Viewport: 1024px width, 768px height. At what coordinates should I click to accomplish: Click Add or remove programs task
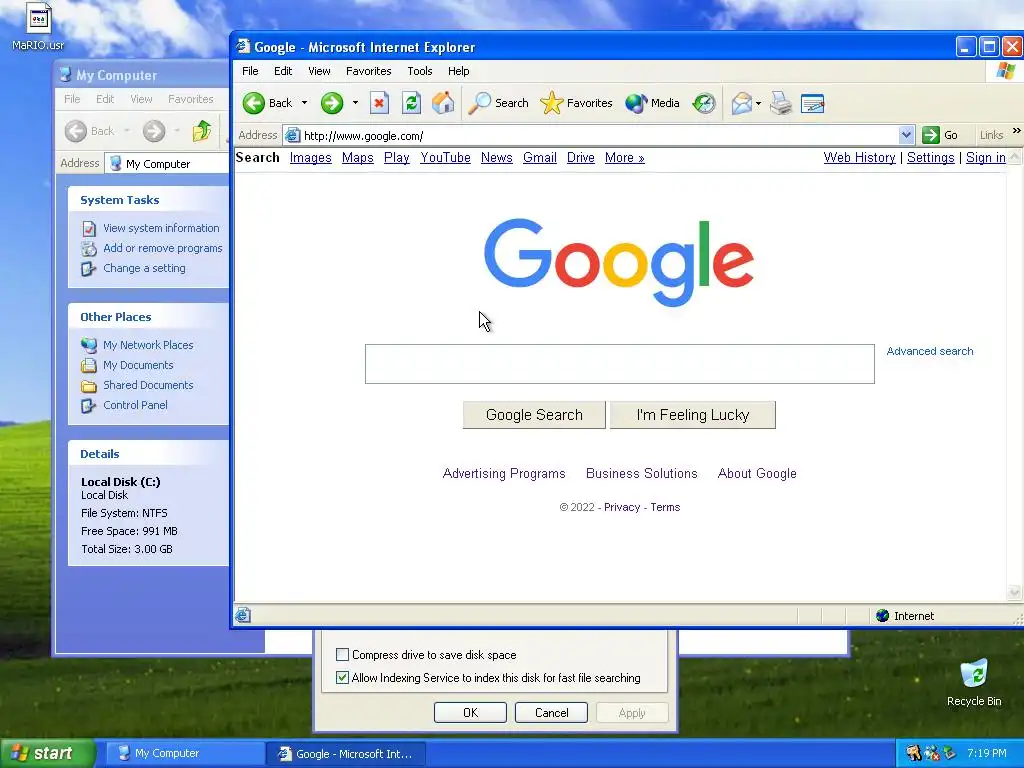point(163,248)
